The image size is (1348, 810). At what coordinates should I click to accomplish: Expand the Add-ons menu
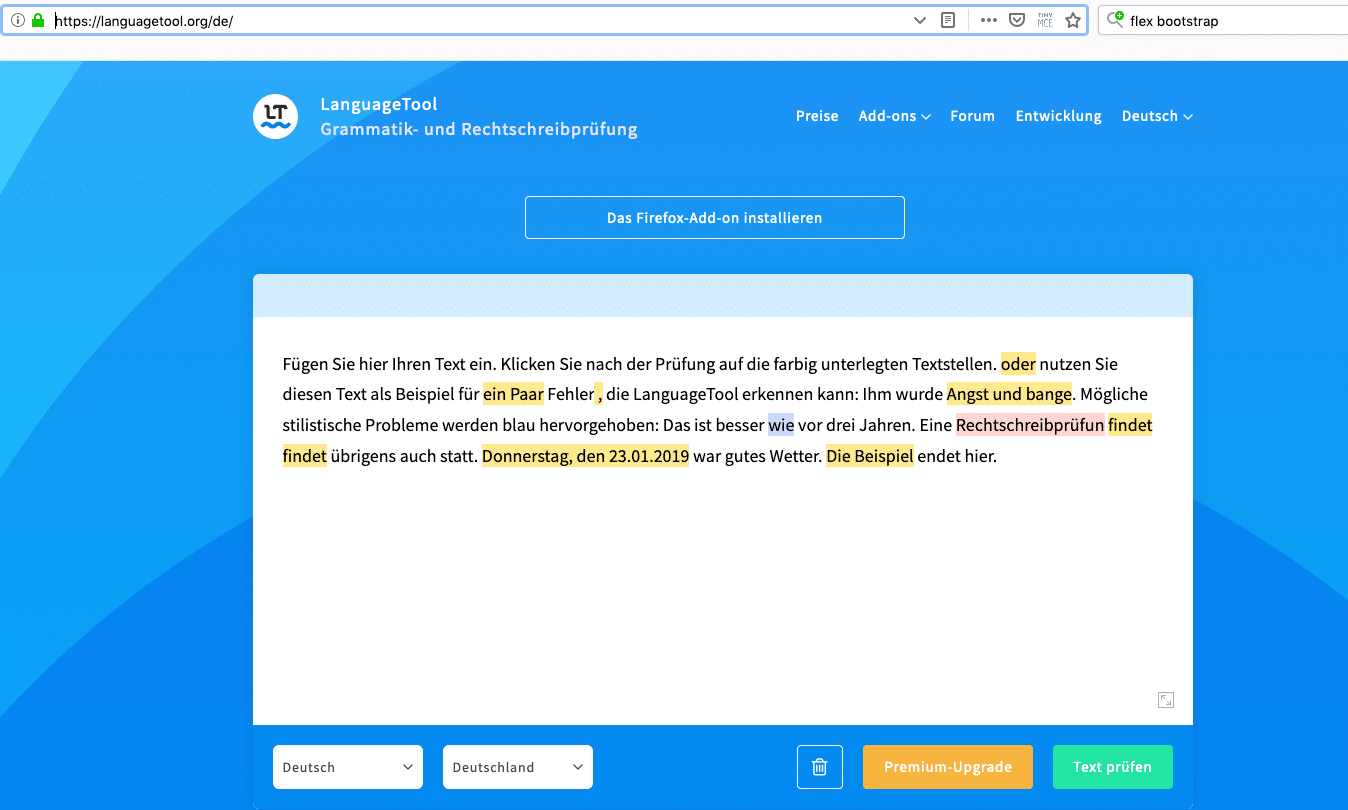894,116
